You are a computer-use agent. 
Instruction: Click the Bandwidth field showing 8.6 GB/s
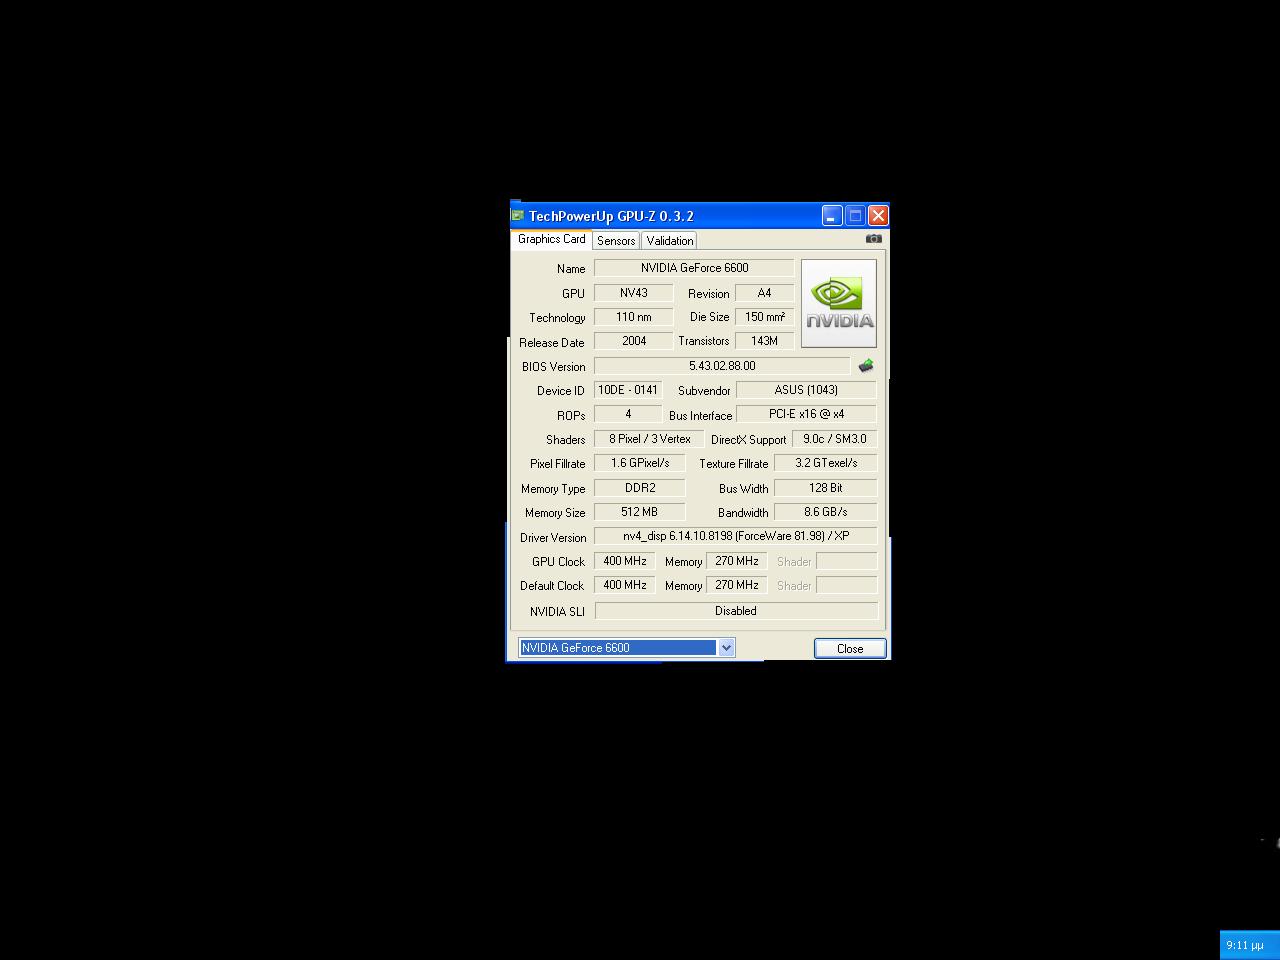(825, 512)
